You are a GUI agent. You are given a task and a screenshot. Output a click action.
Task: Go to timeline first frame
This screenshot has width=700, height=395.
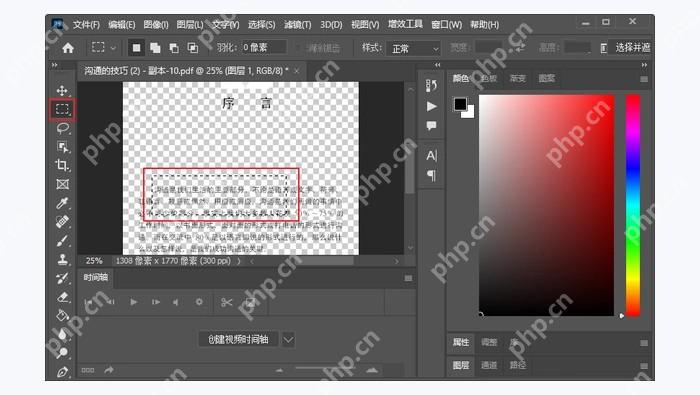coord(88,302)
